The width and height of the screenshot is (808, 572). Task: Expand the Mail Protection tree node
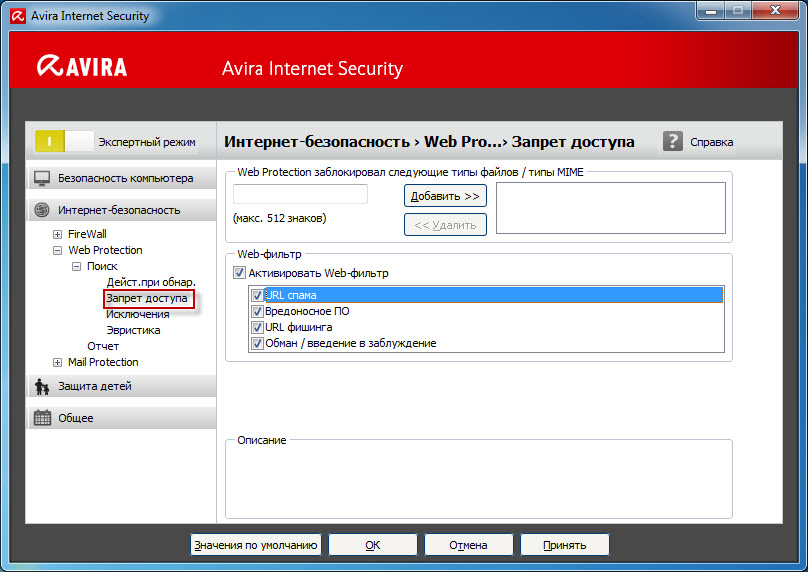[57, 362]
